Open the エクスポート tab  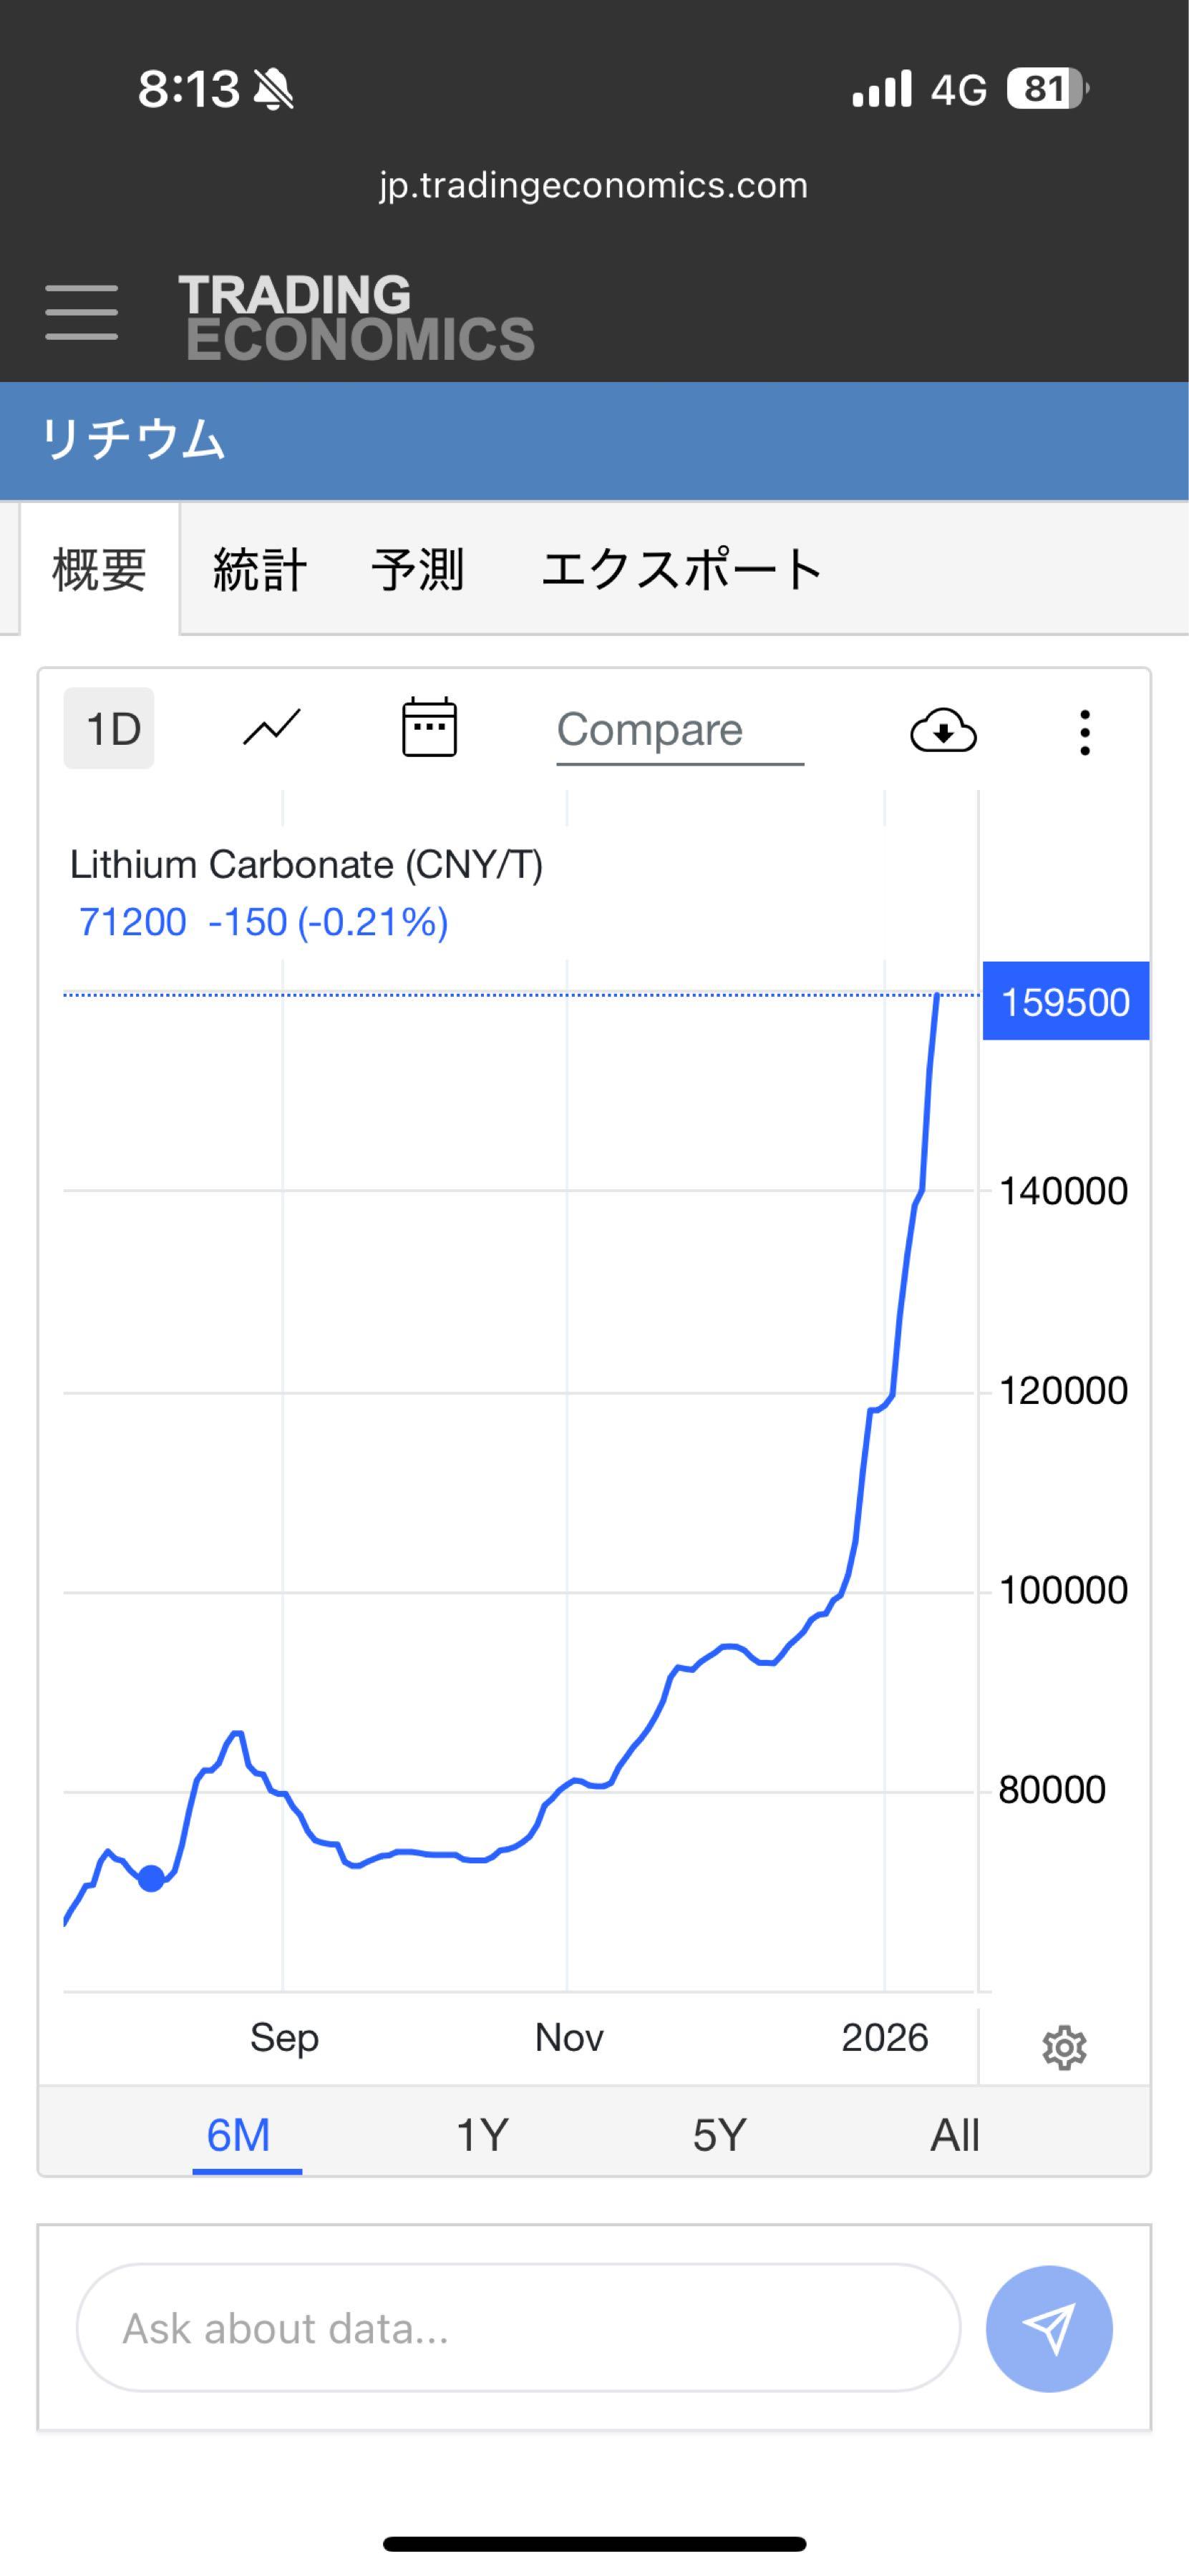[x=681, y=570]
